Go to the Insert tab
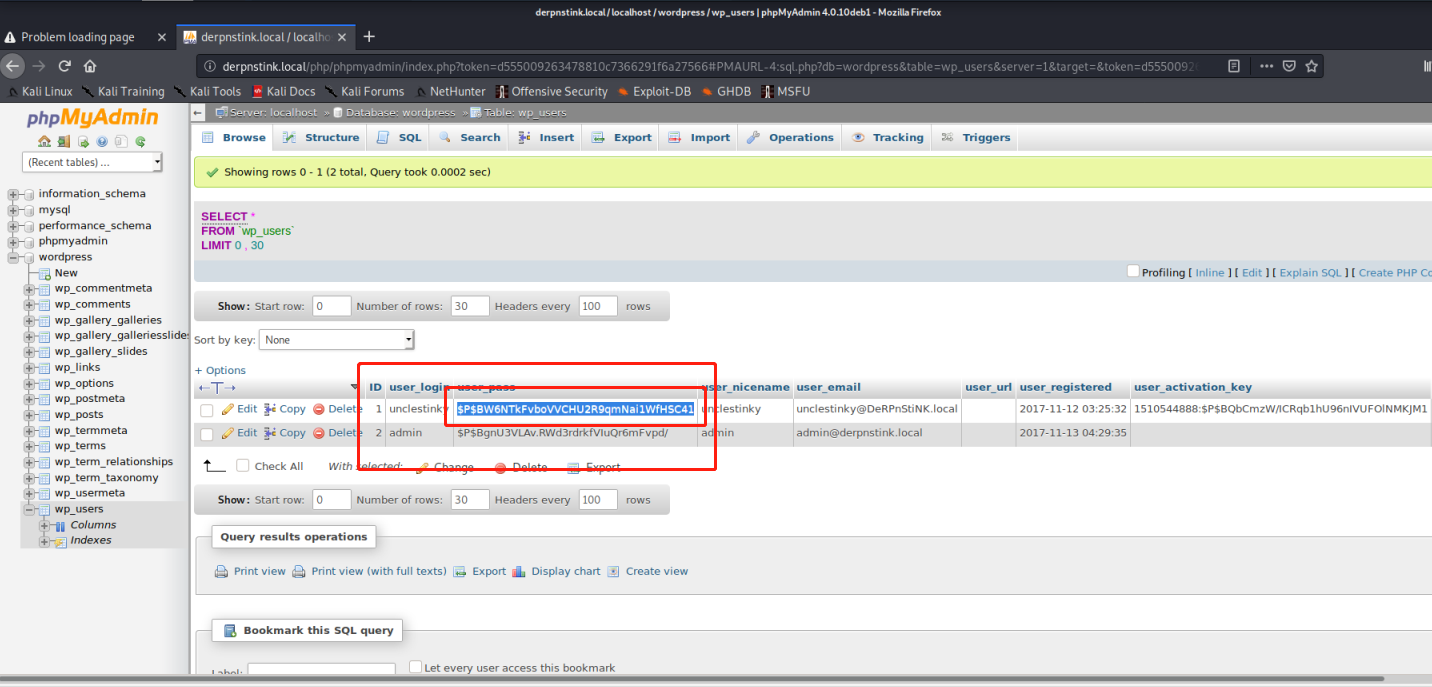1432x687 pixels. click(x=546, y=138)
